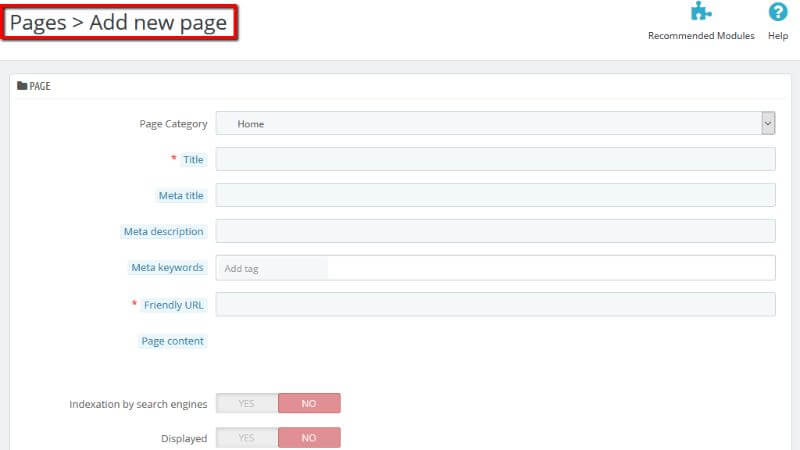The width and height of the screenshot is (800, 450).
Task: Focus the Meta description input field
Action: (495, 231)
